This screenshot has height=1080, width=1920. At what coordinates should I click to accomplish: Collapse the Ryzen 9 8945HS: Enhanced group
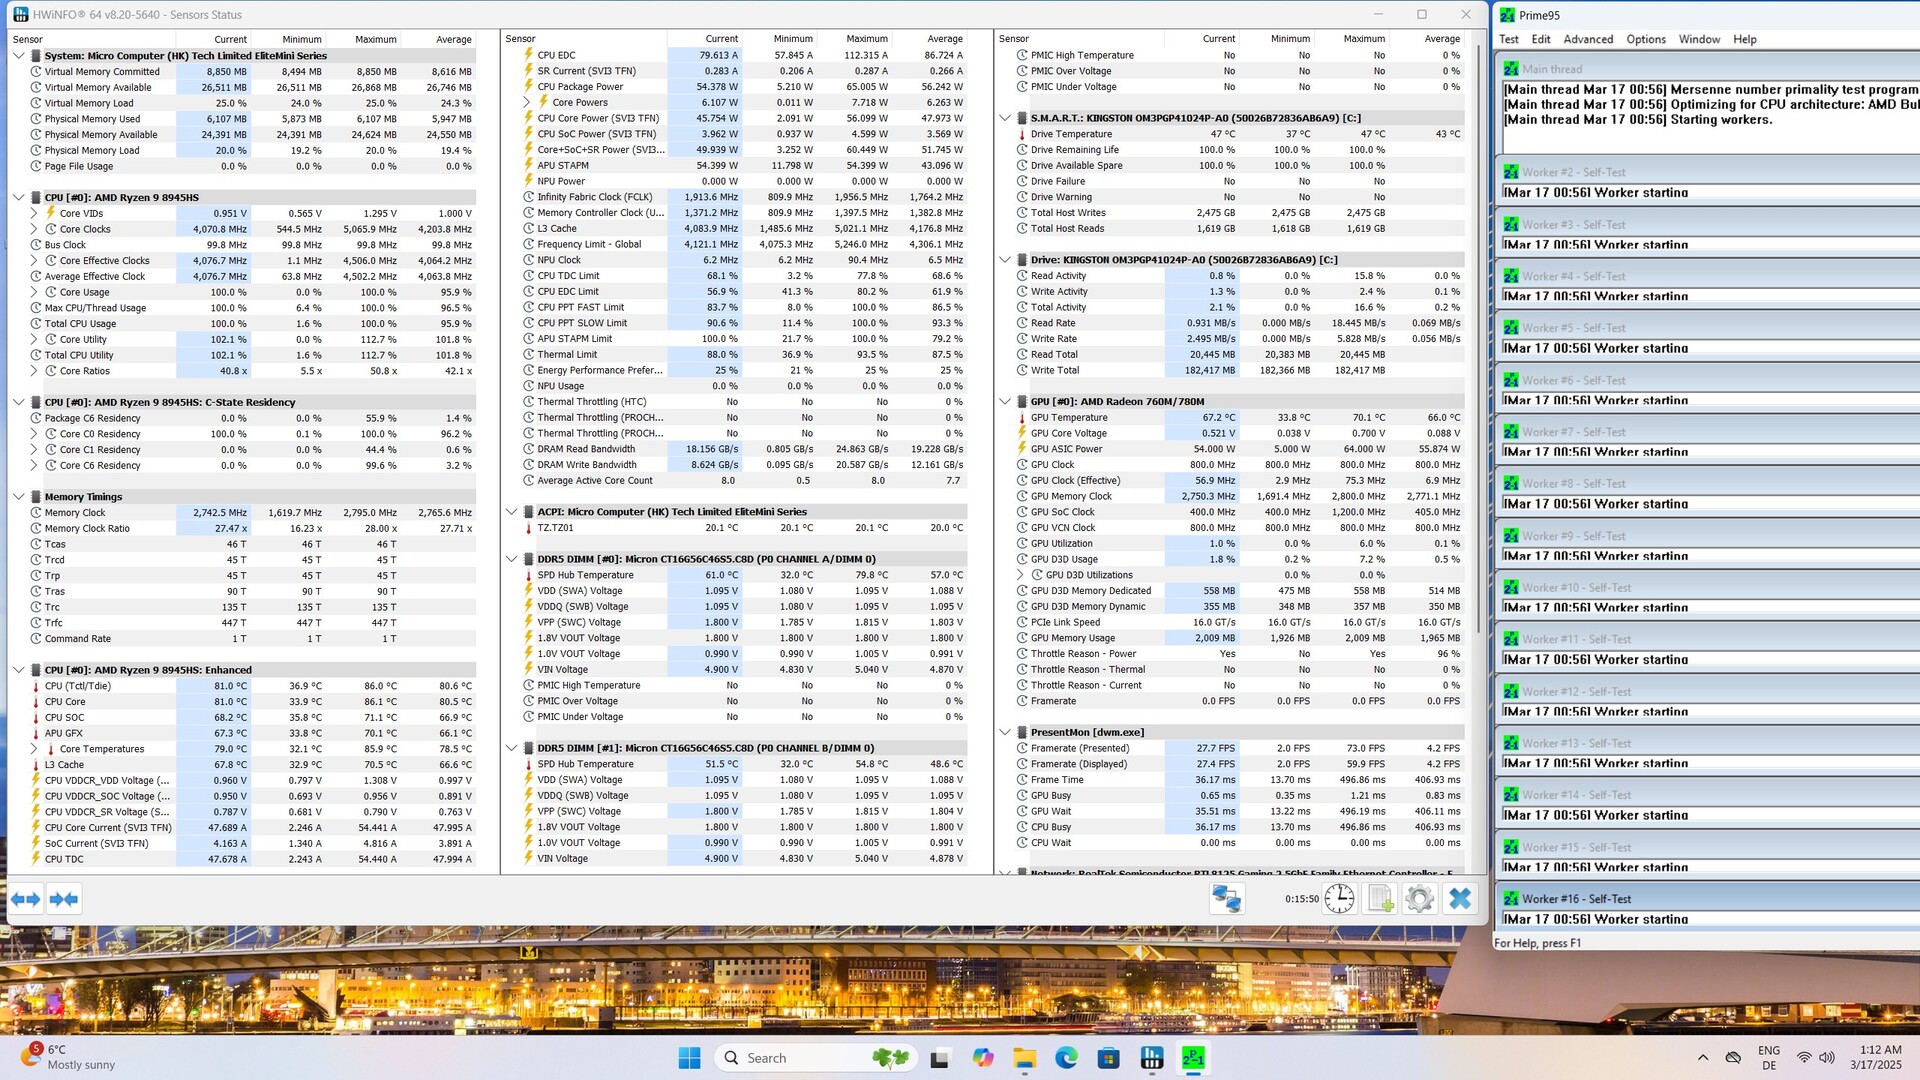(x=18, y=670)
